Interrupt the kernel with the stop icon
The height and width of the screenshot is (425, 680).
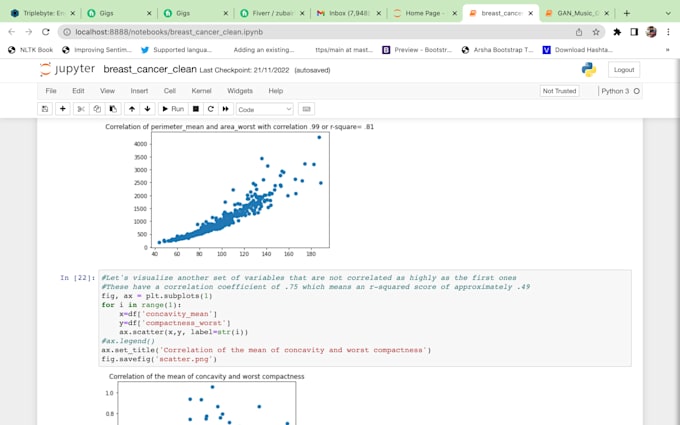point(196,109)
